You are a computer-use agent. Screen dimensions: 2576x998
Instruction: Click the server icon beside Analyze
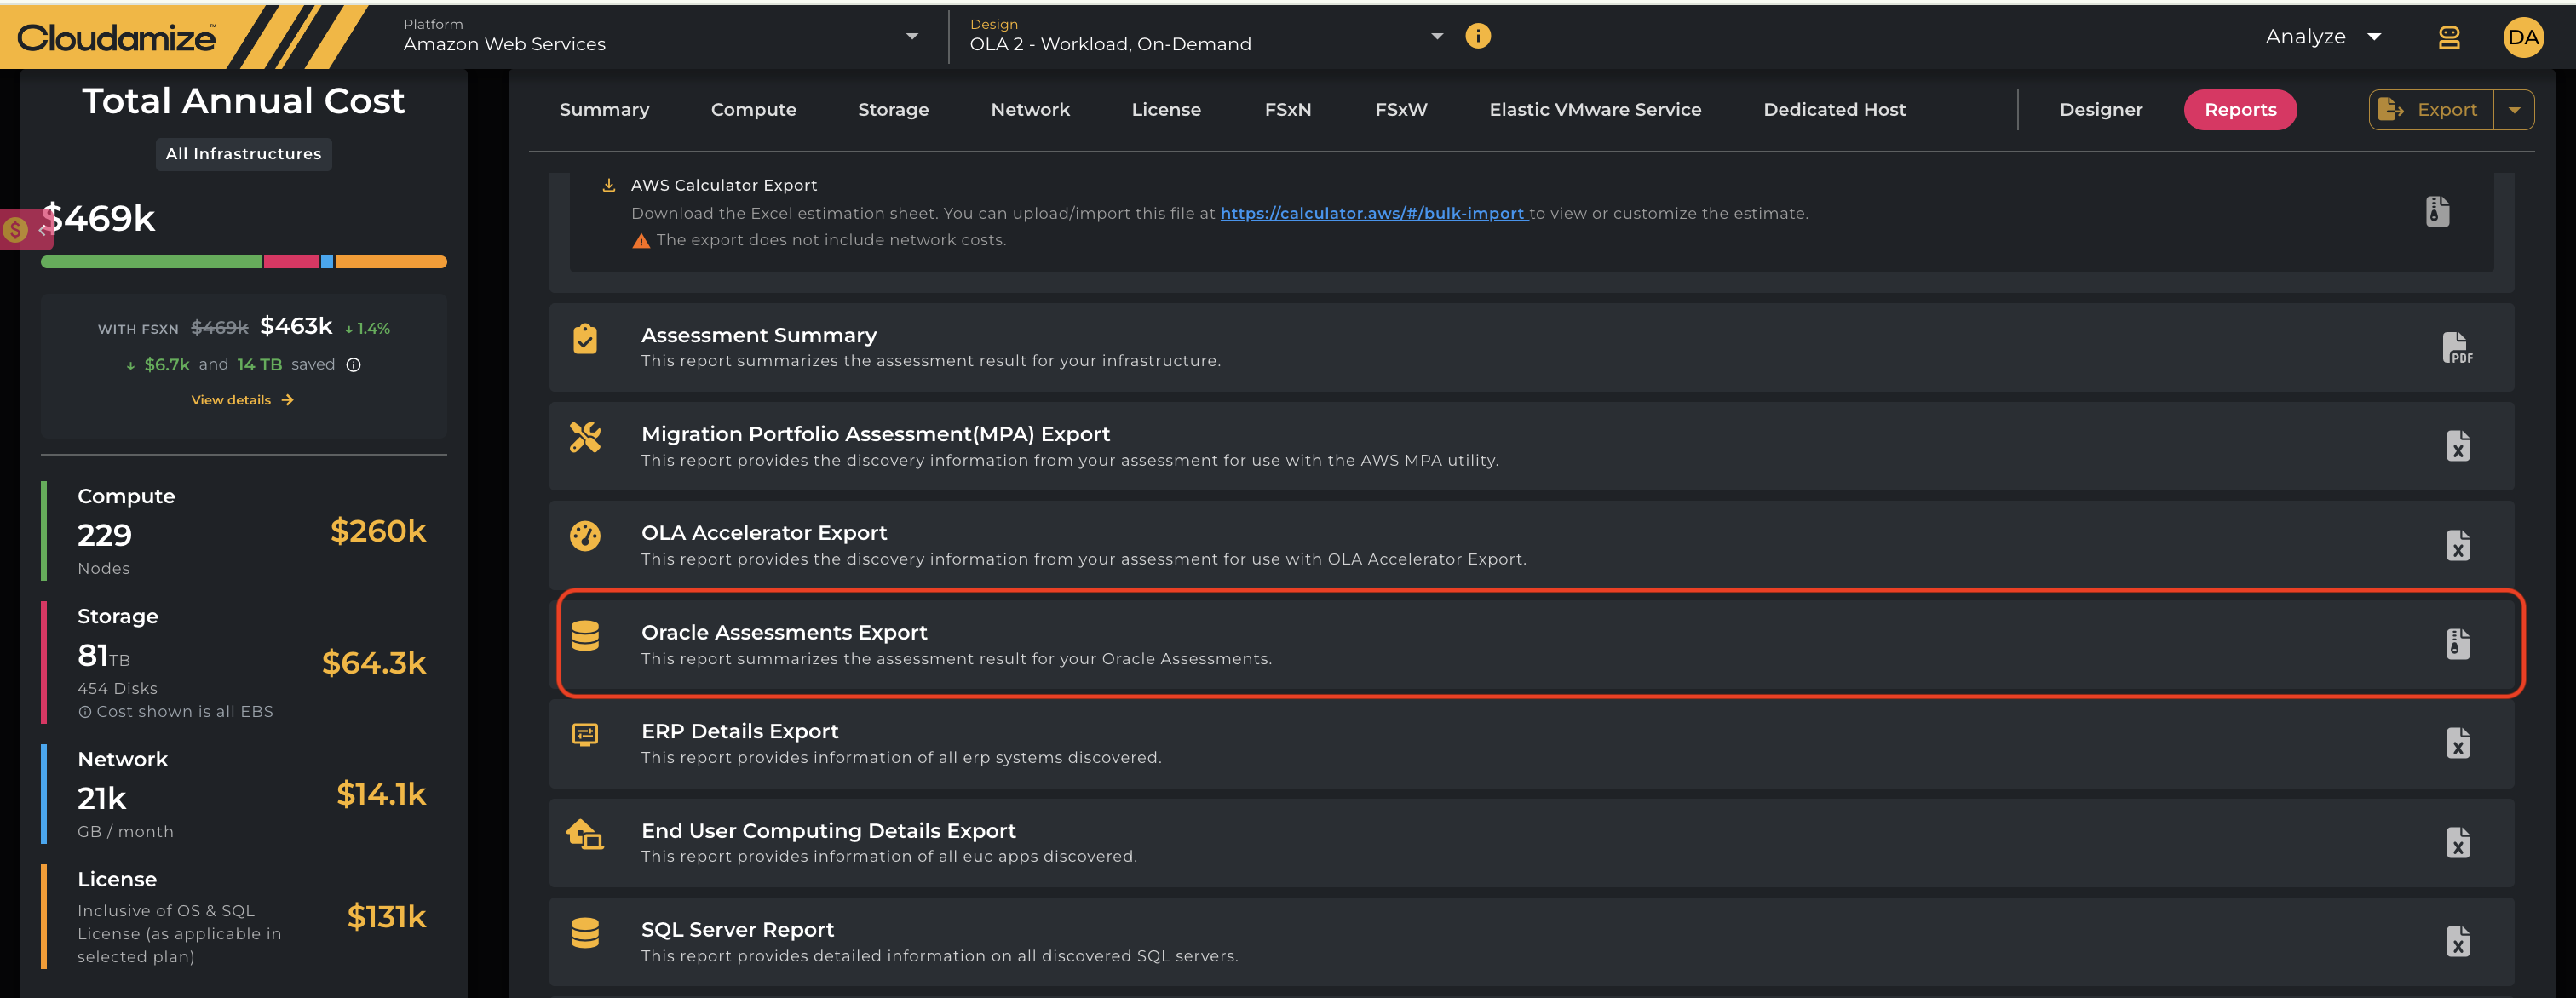tap(2448, 37)
